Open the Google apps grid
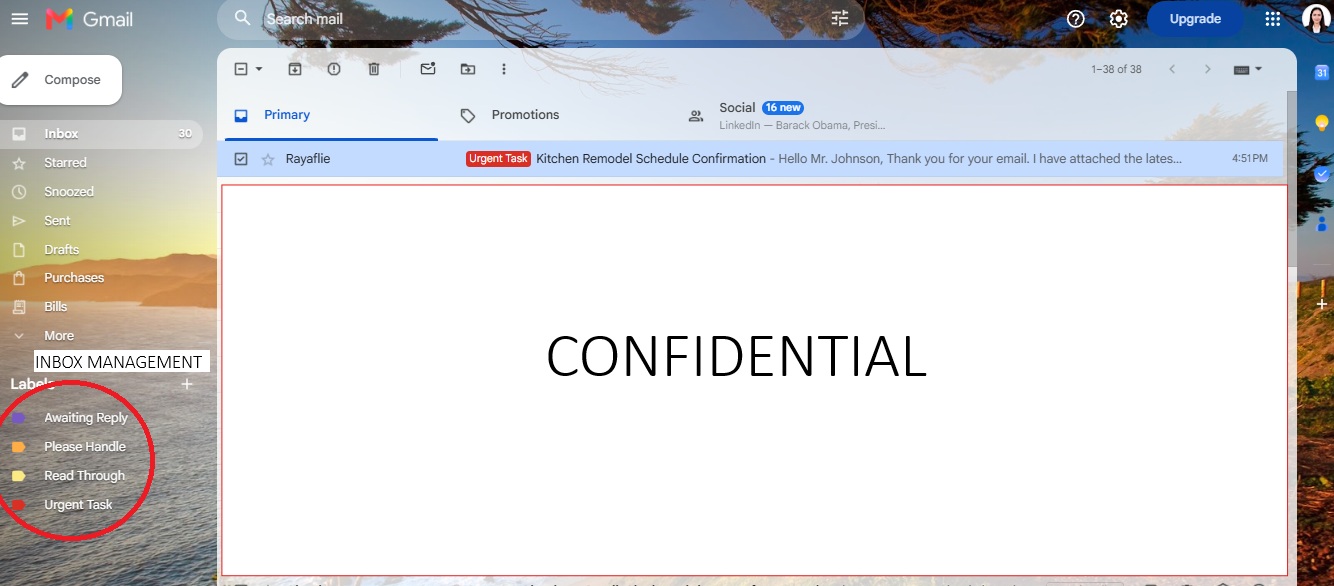The height and width of the screenshot is (586, 1334). 1273,19
